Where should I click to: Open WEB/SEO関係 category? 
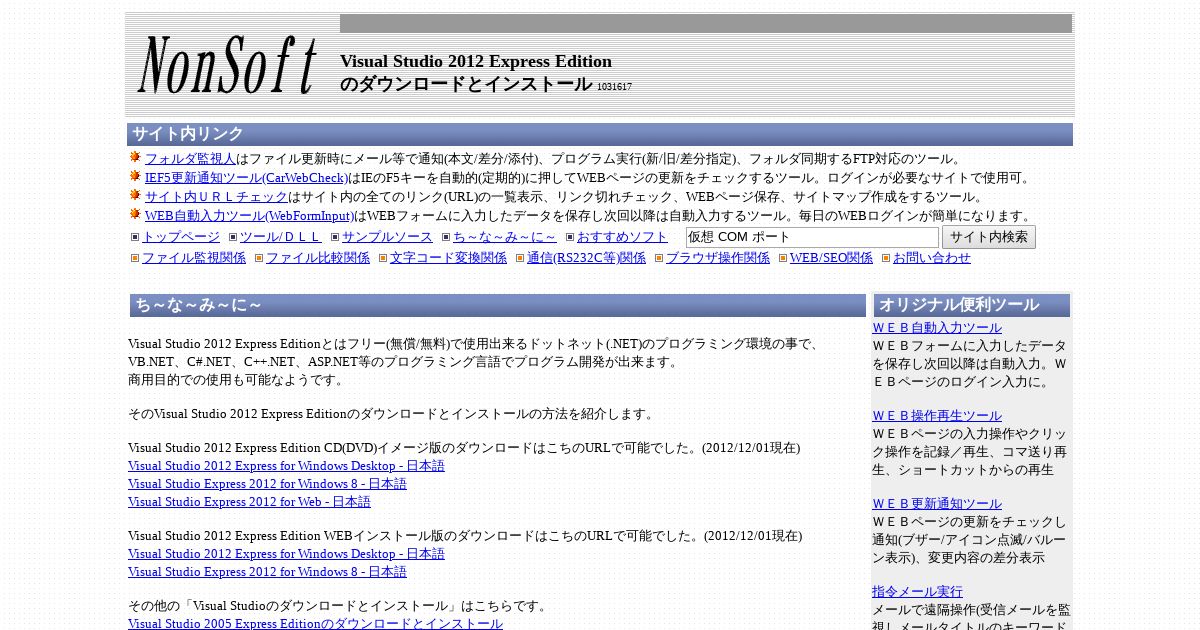click(x=831, y=258)
